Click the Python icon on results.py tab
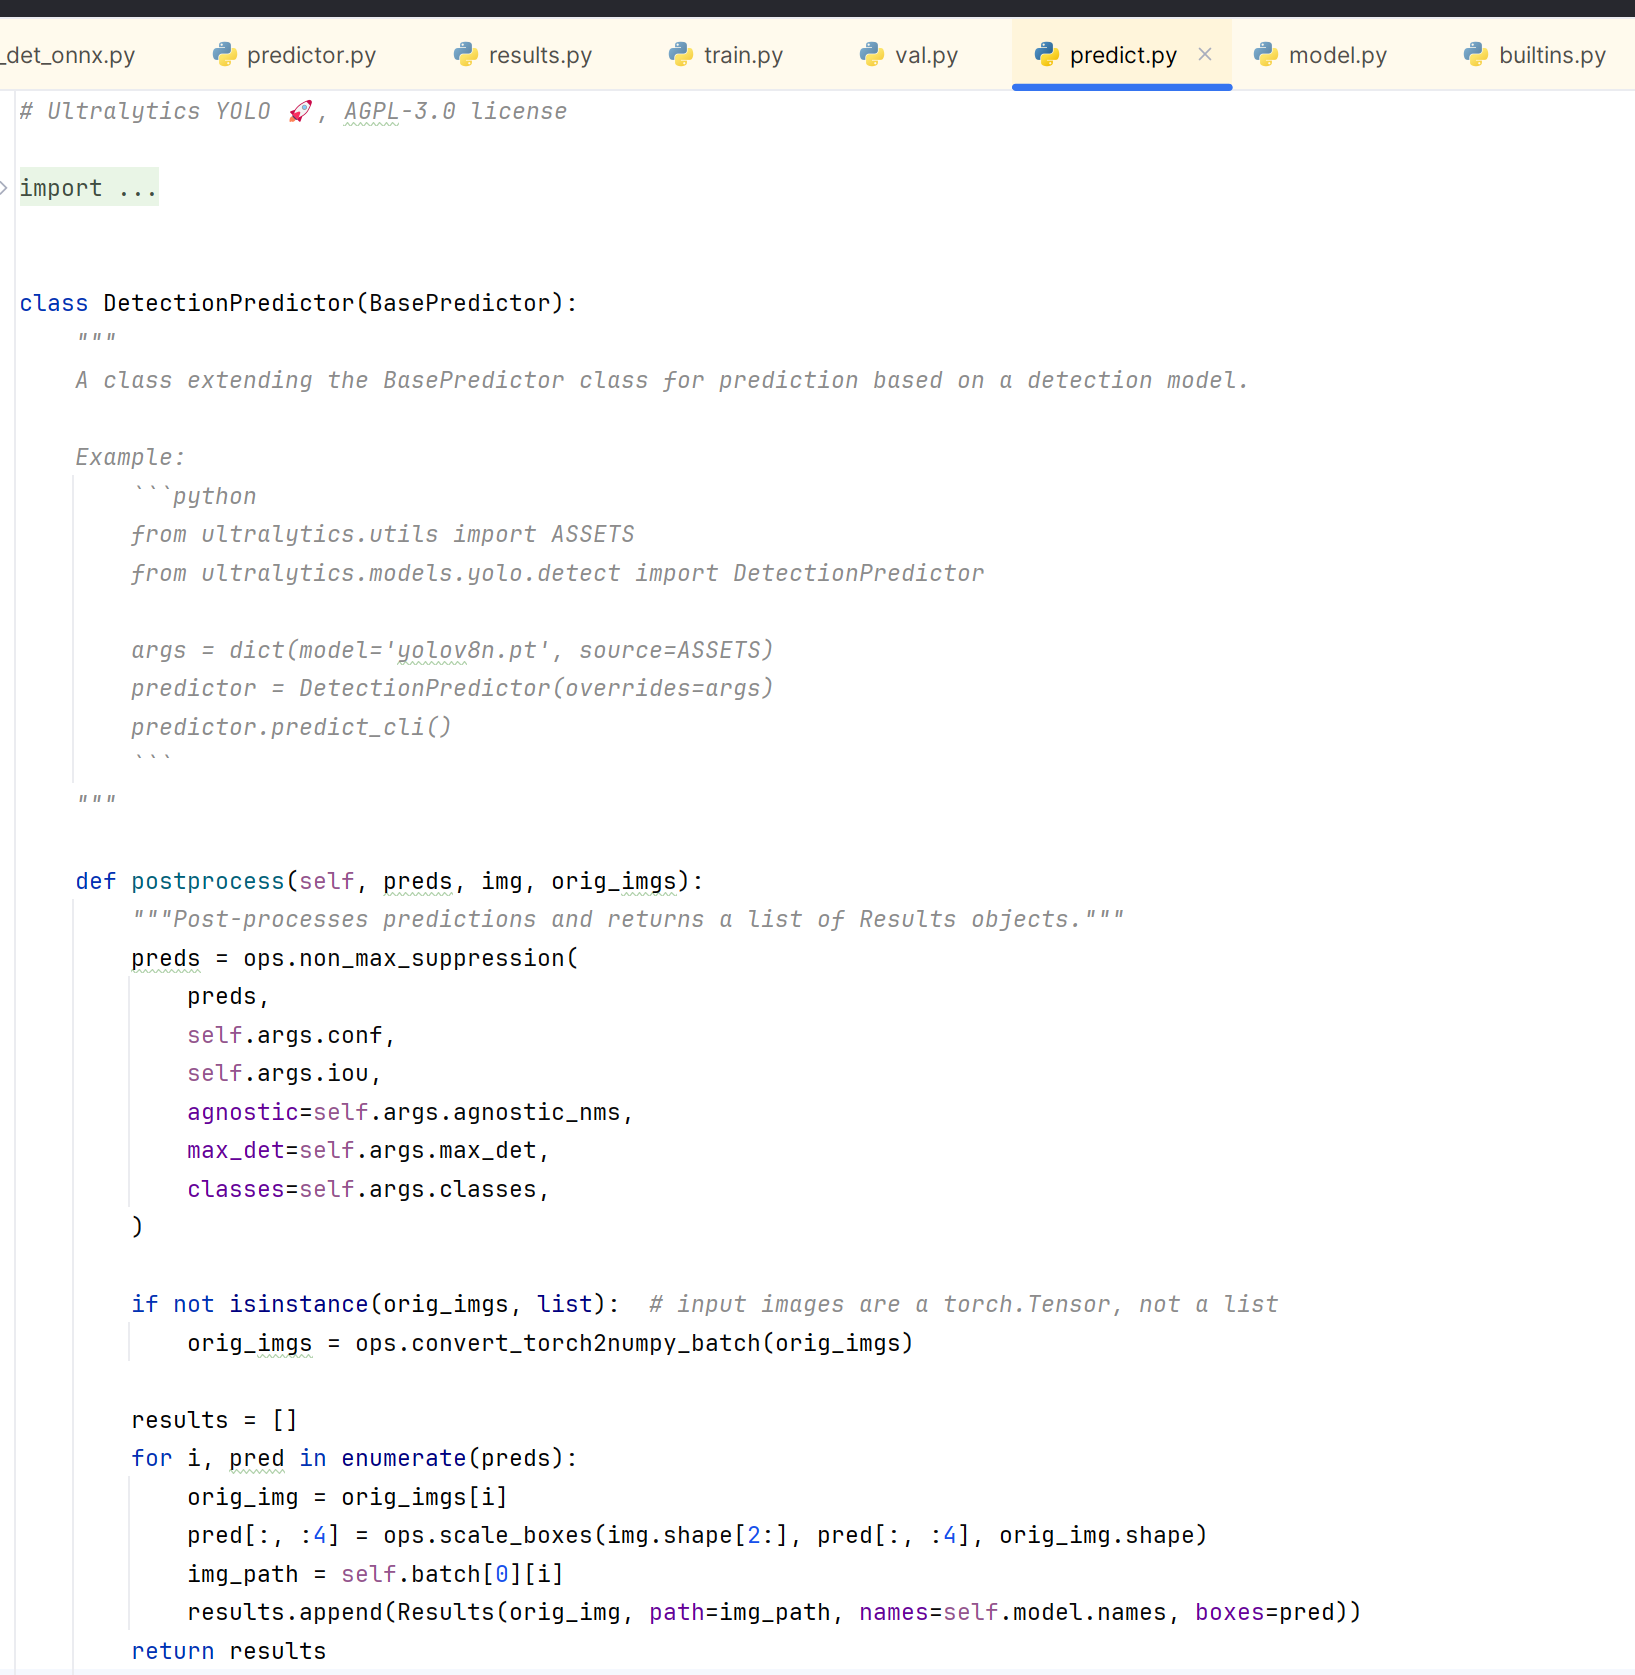The width and height of the screenshot is (1635, 1675). tap(466, 54)
